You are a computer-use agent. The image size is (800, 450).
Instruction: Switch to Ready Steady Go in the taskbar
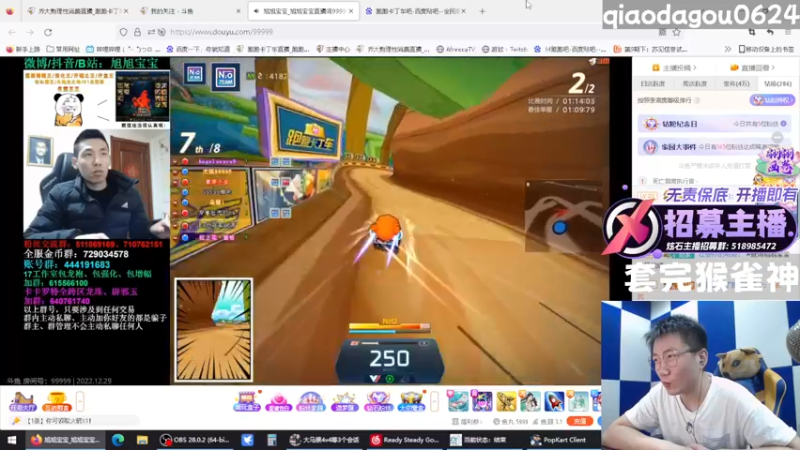(x=405, y=440)
